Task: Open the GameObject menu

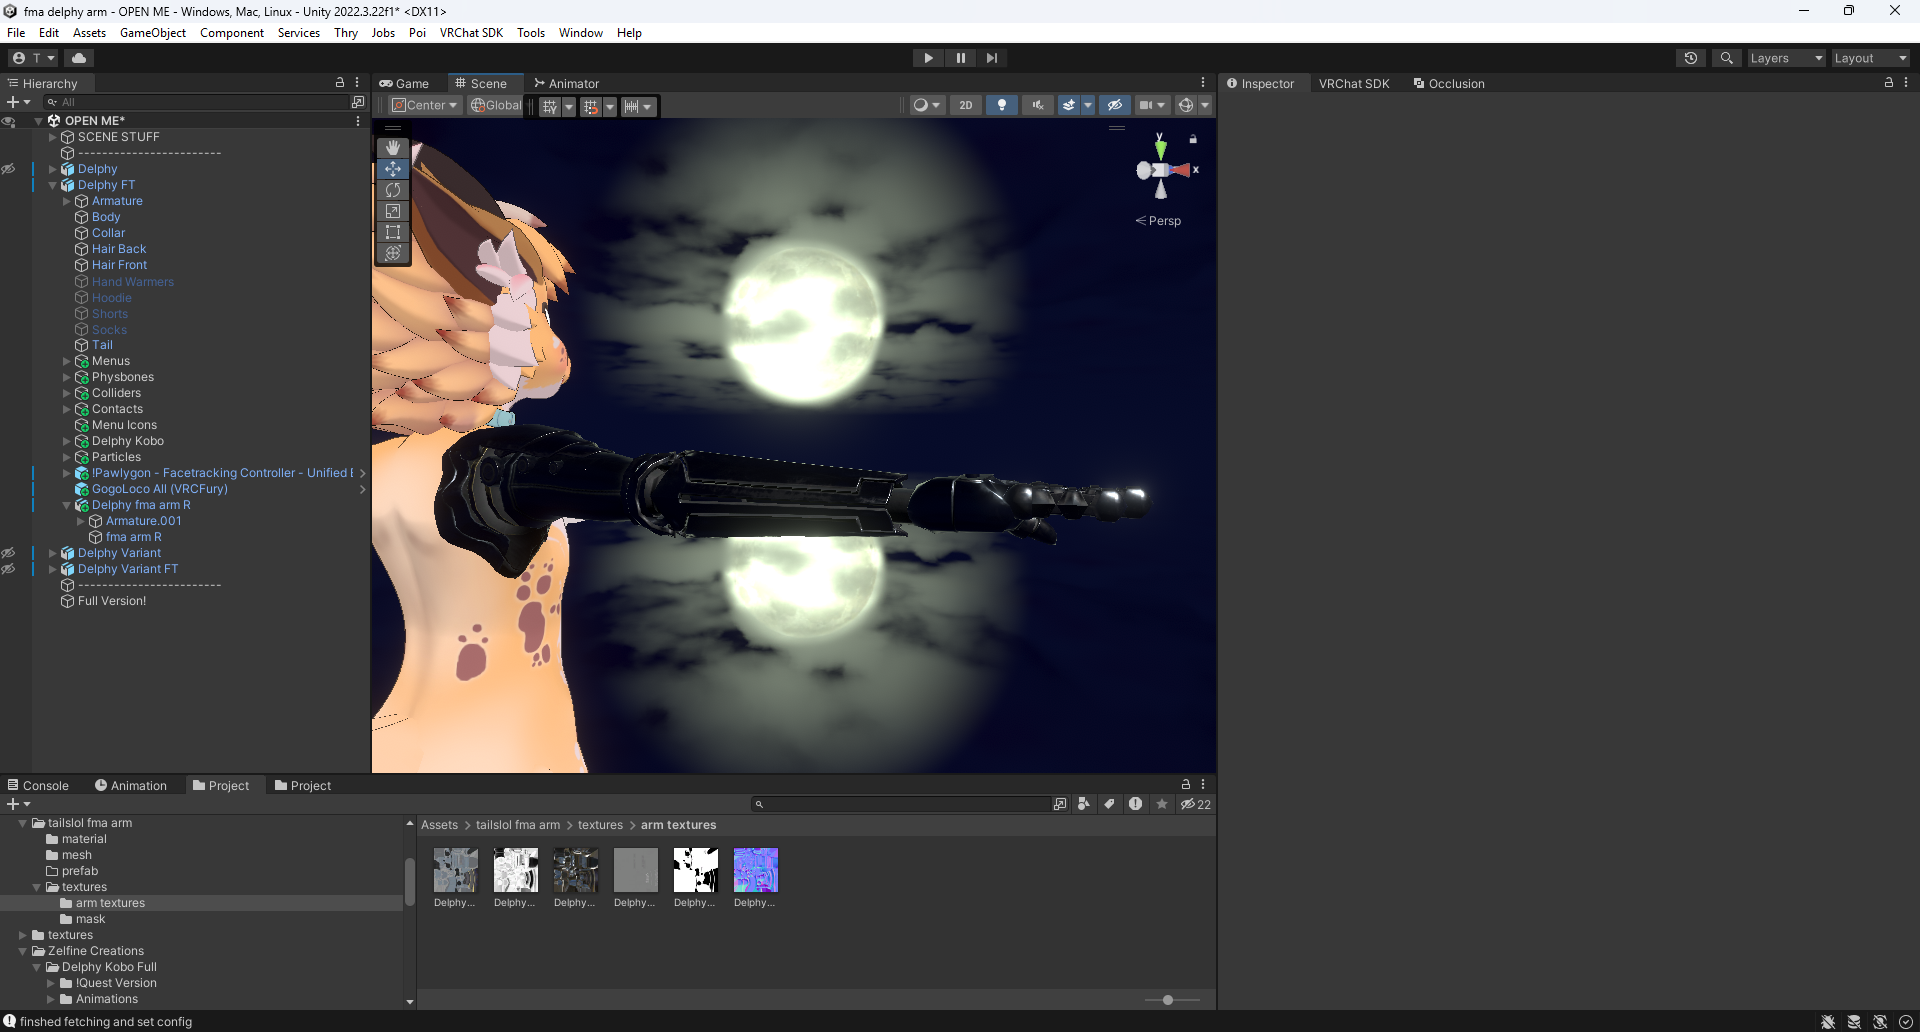Action: pyautogui.click(x=153, y=33)
